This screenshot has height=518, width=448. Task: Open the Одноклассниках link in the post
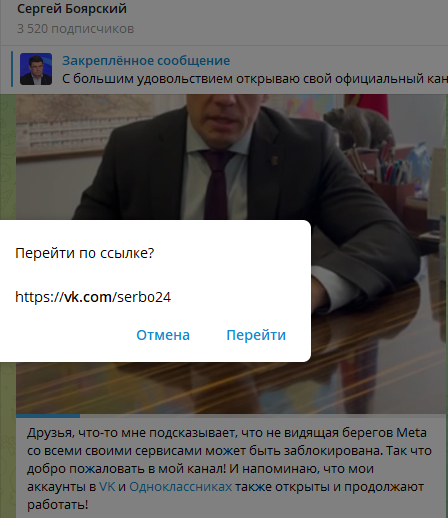click(180, 487)
